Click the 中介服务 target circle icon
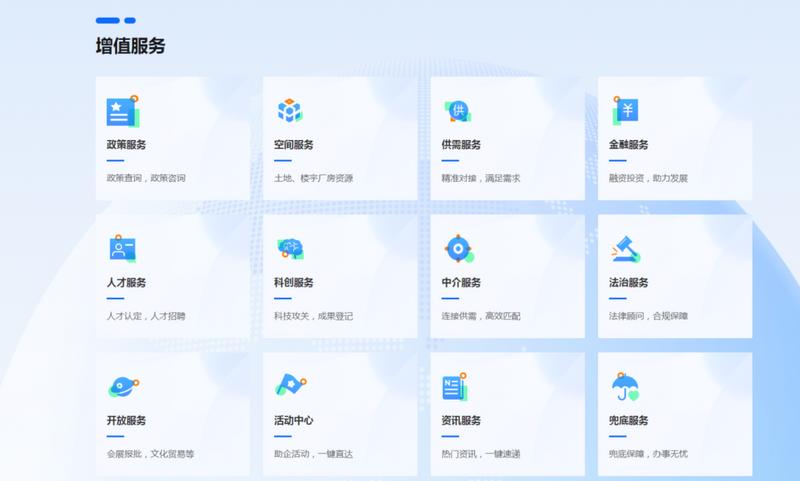The image size is (800, 481). (459, 249)
